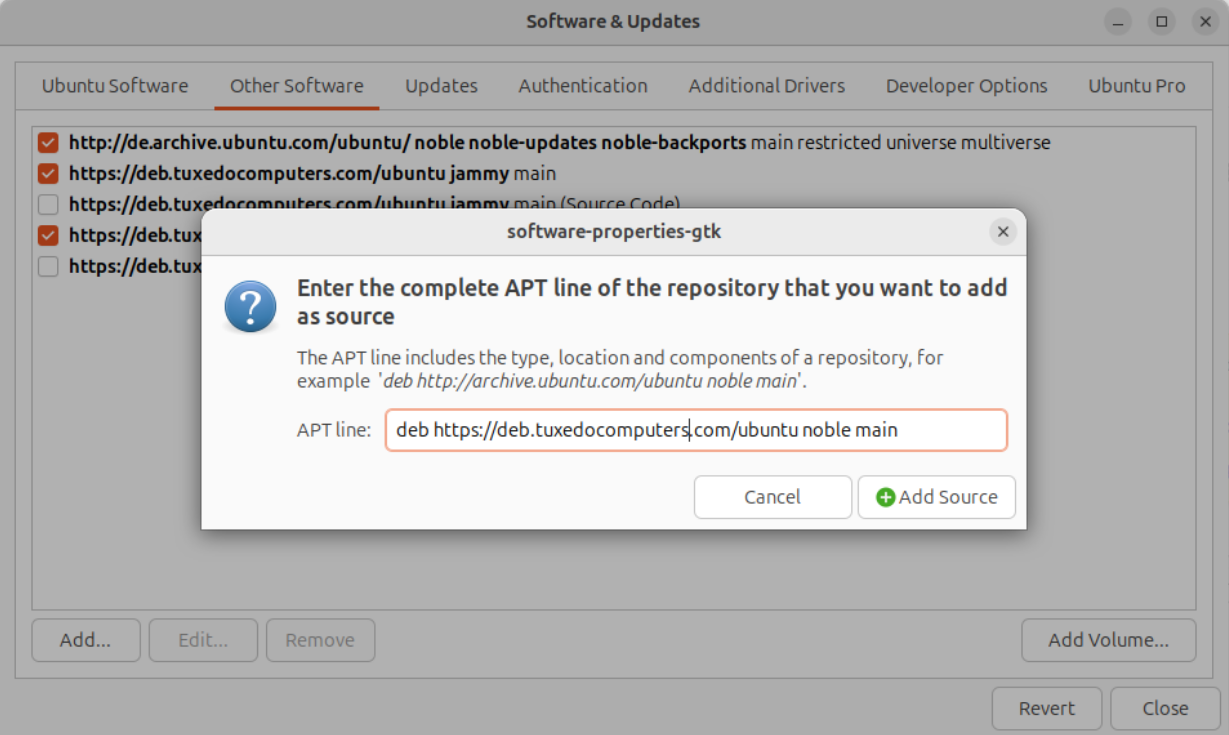This screenshot has height=735, width=1229.
Task: Click the Add... button
Action: tap(85, 640)
